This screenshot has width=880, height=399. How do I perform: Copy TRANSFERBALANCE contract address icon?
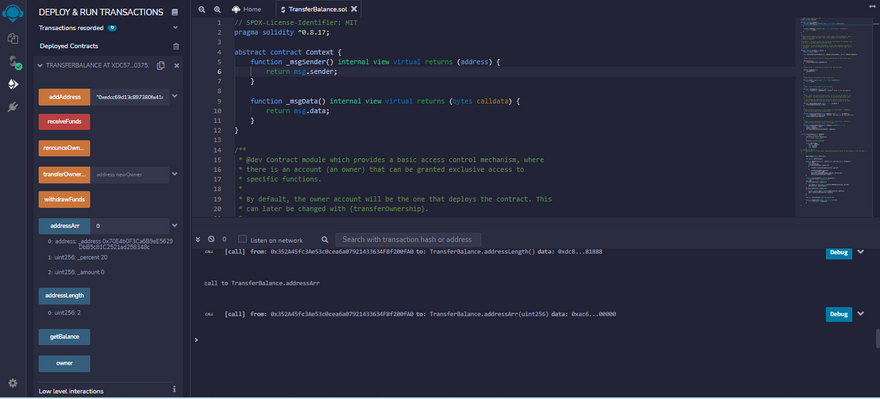[161, 66]
